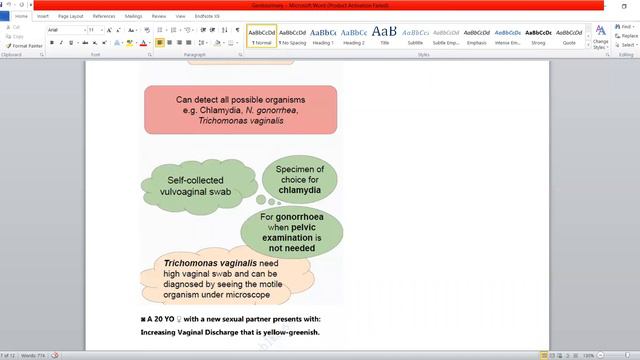Toggle align text left

[160, 42]
